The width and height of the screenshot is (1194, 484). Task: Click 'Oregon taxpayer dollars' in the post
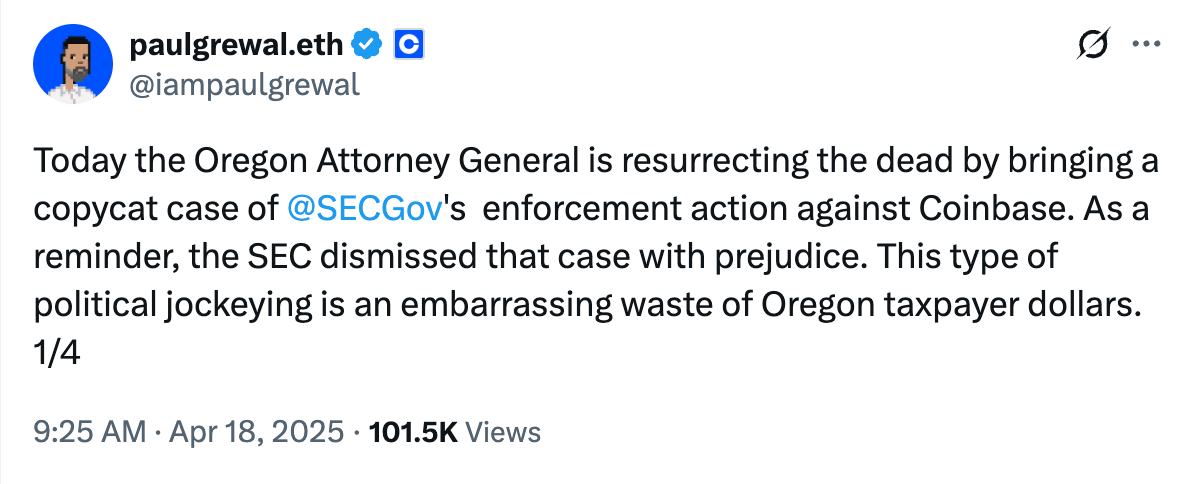[x=968, y=306]
